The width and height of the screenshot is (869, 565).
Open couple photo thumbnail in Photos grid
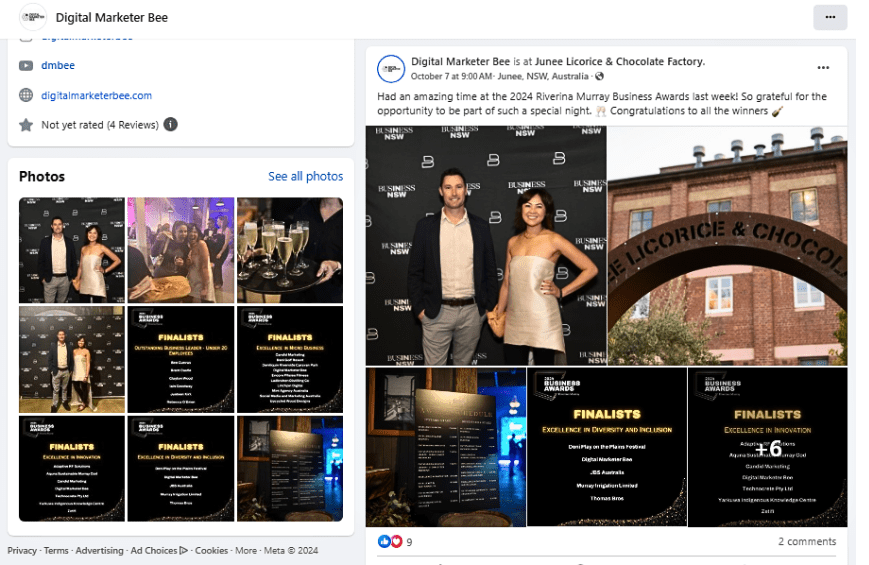click(72, 250)
